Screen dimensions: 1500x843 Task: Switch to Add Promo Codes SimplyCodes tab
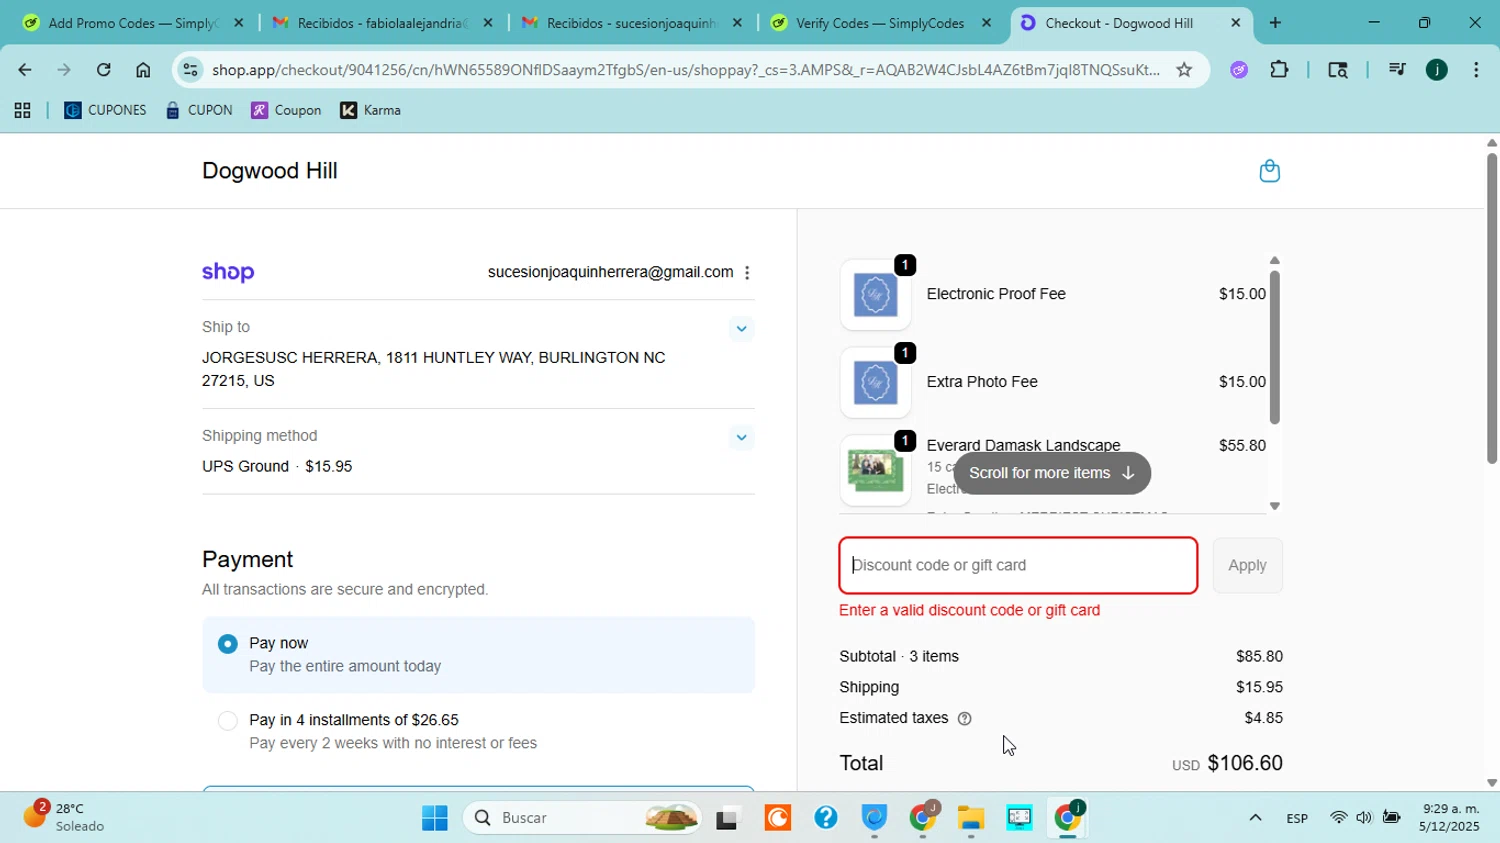click(x=132, y=23)
